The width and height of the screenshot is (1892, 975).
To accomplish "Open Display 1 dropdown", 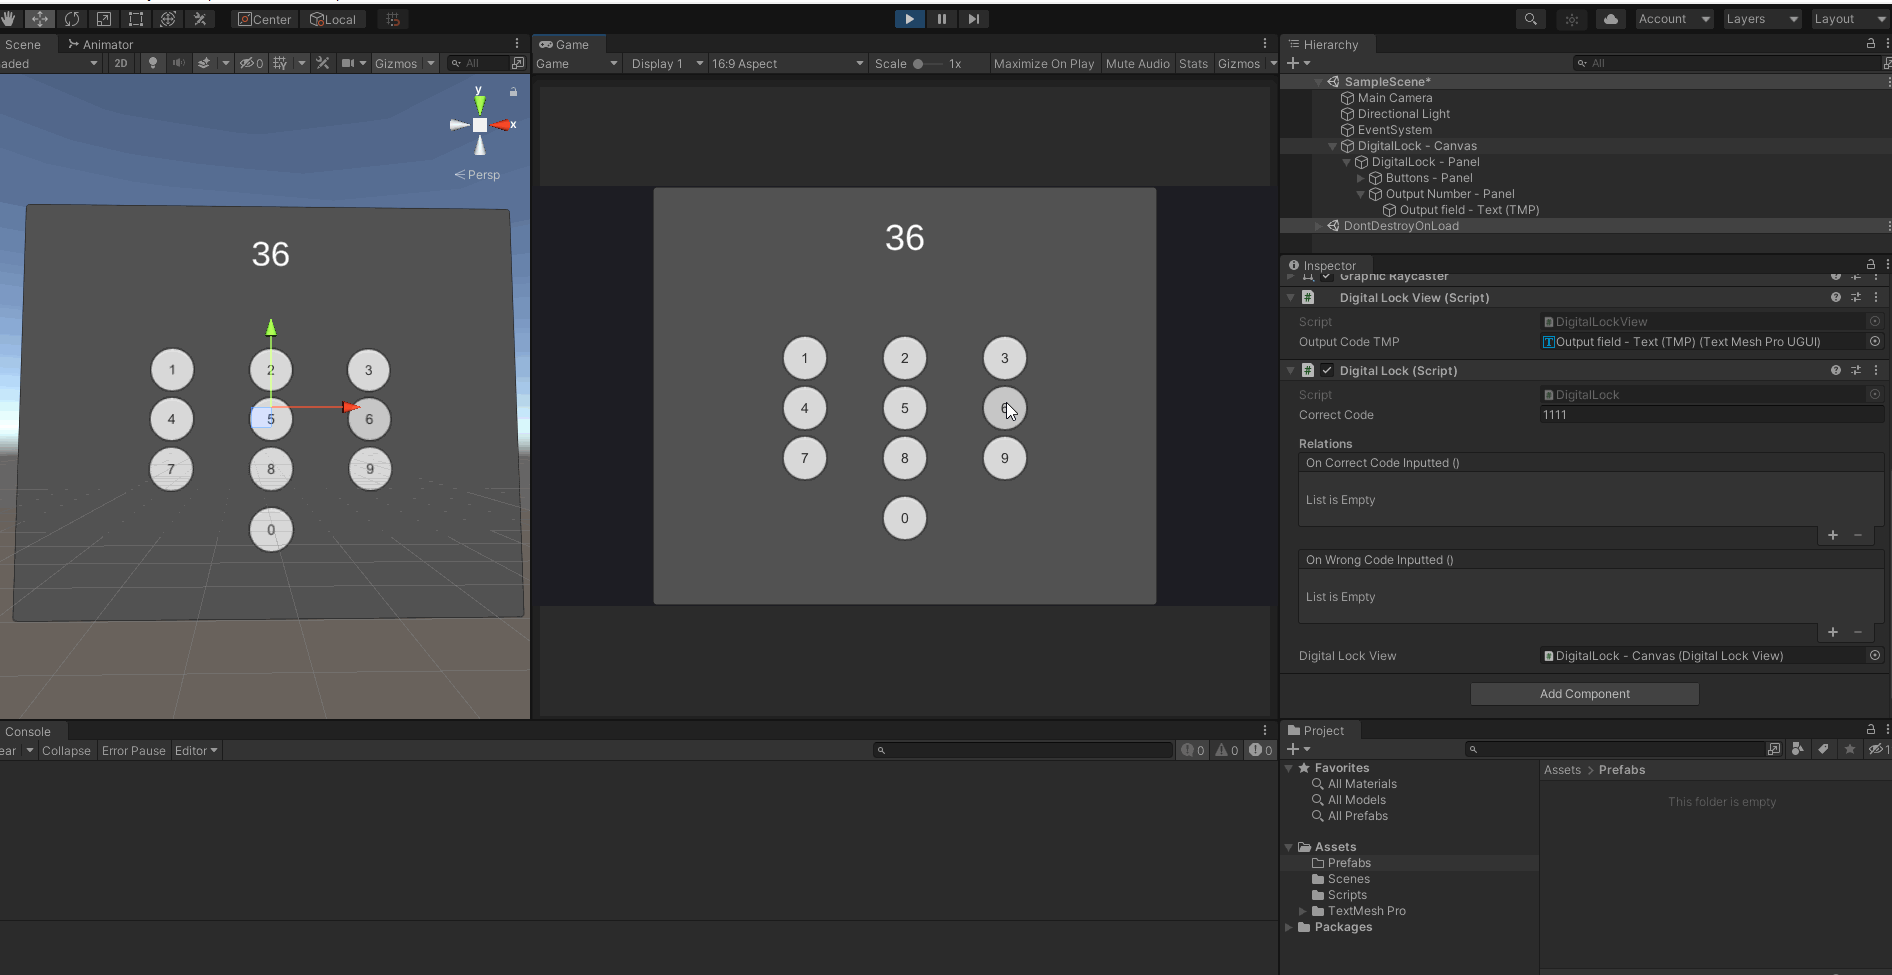I will click(666, 63).
